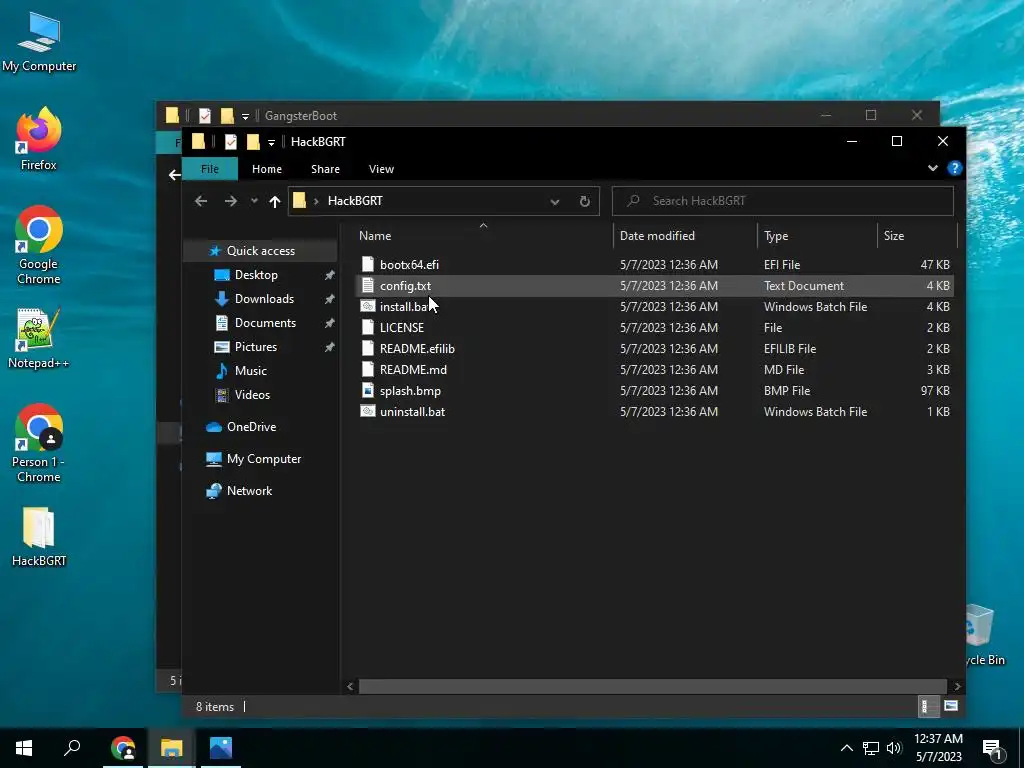
Task: Click Search HackBGRT input field
Action: click(x=782, y=201)
